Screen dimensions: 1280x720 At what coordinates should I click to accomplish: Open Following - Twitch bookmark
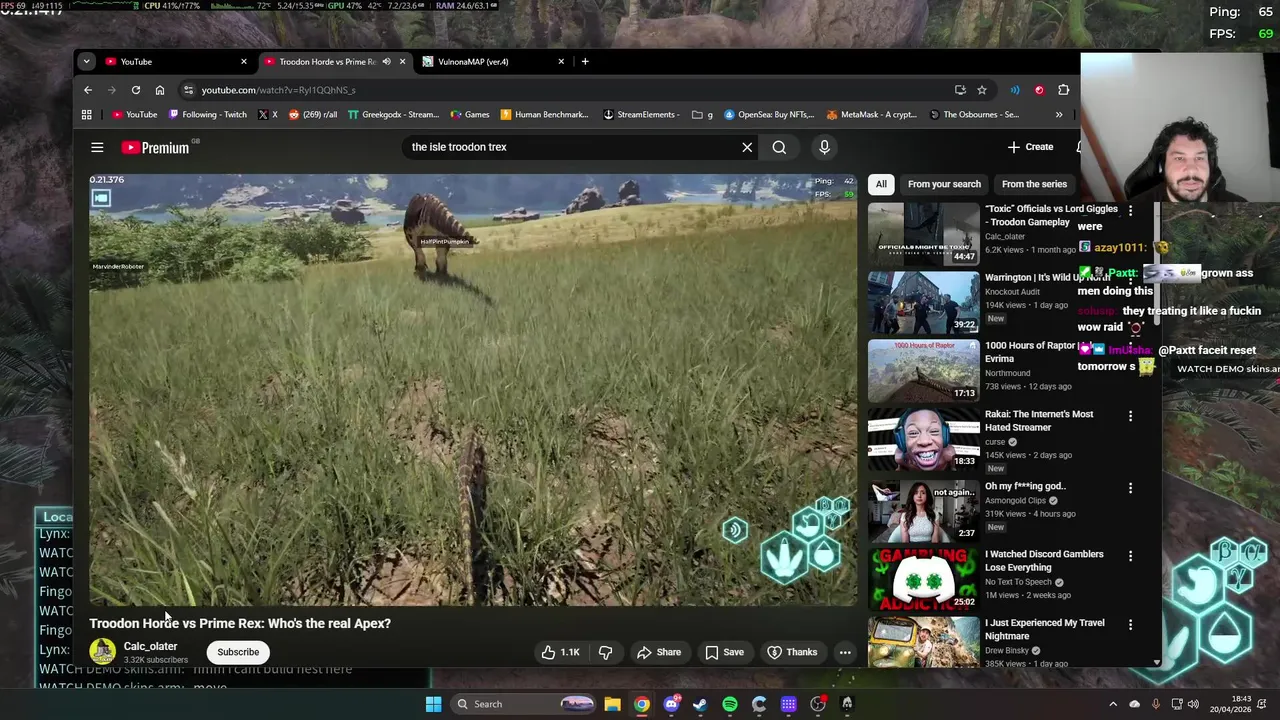tap(208, 115)
